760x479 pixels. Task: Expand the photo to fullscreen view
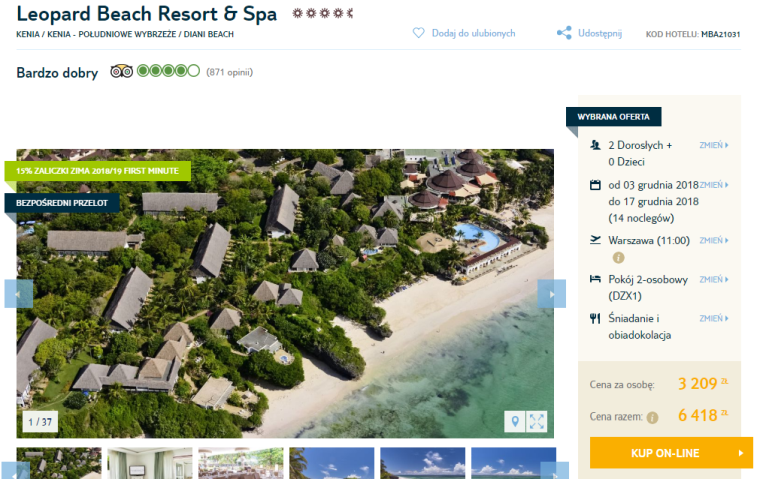click(x=537, y=422)
